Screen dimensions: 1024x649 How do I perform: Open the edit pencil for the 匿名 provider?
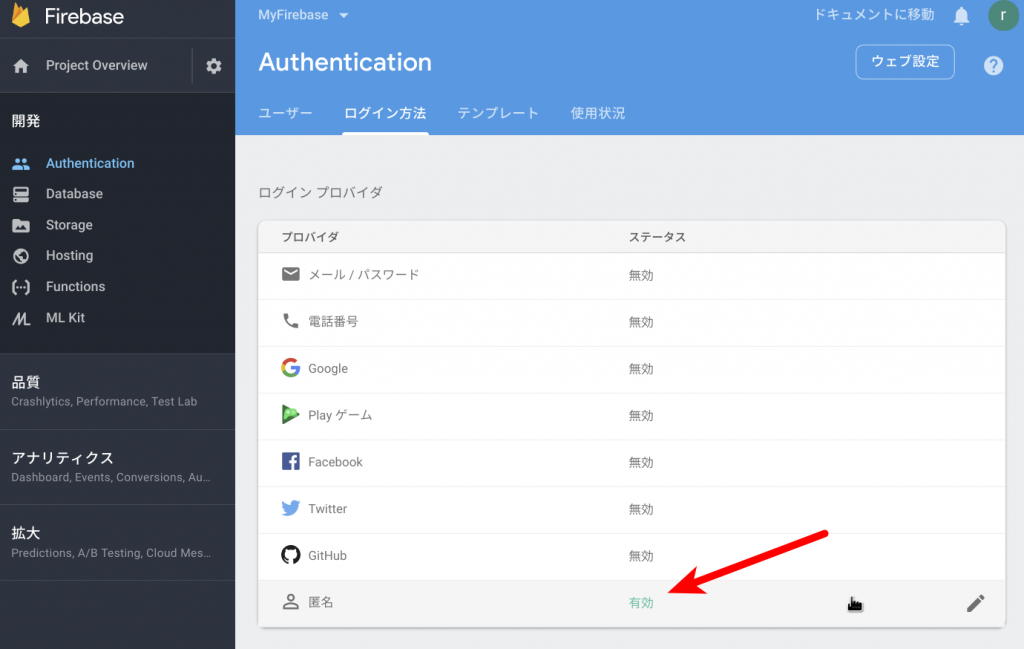975,602
